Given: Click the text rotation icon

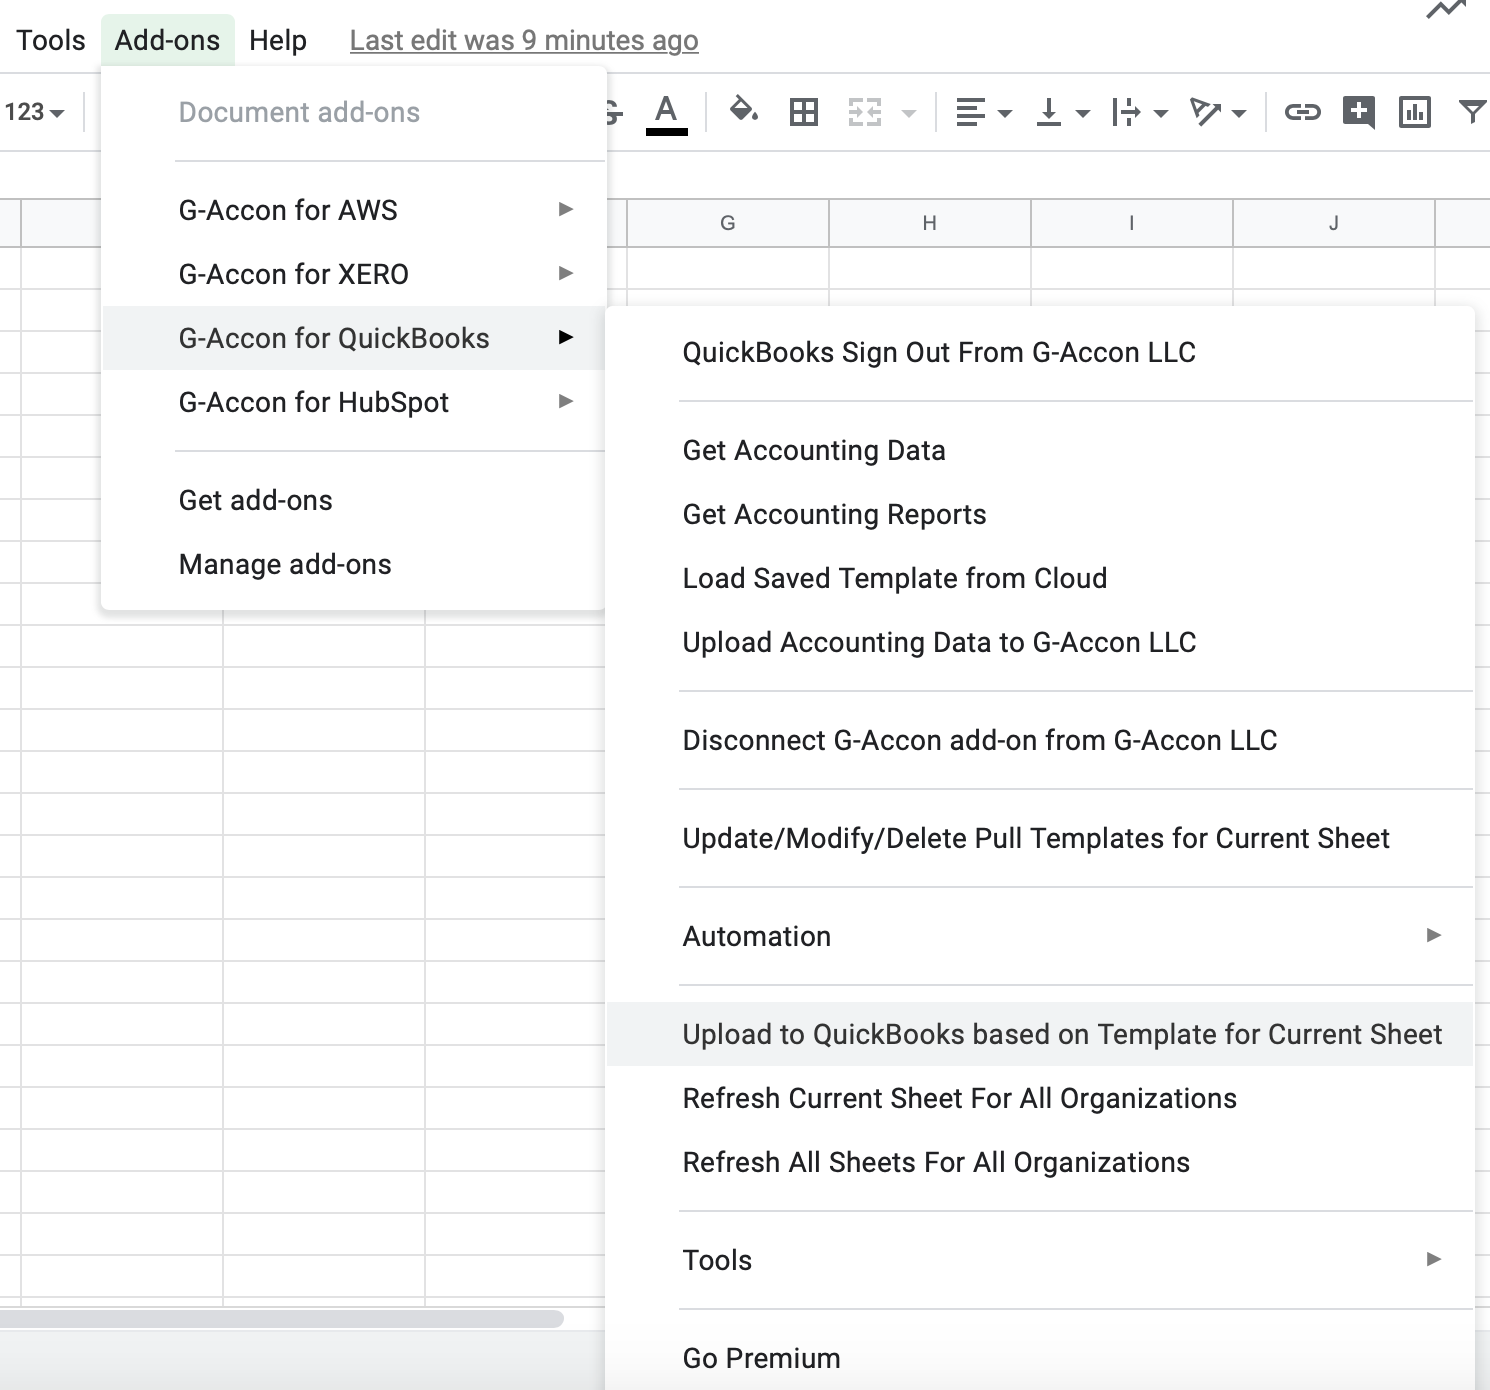Looking at the screenshot, I should tap(1205, 112).
